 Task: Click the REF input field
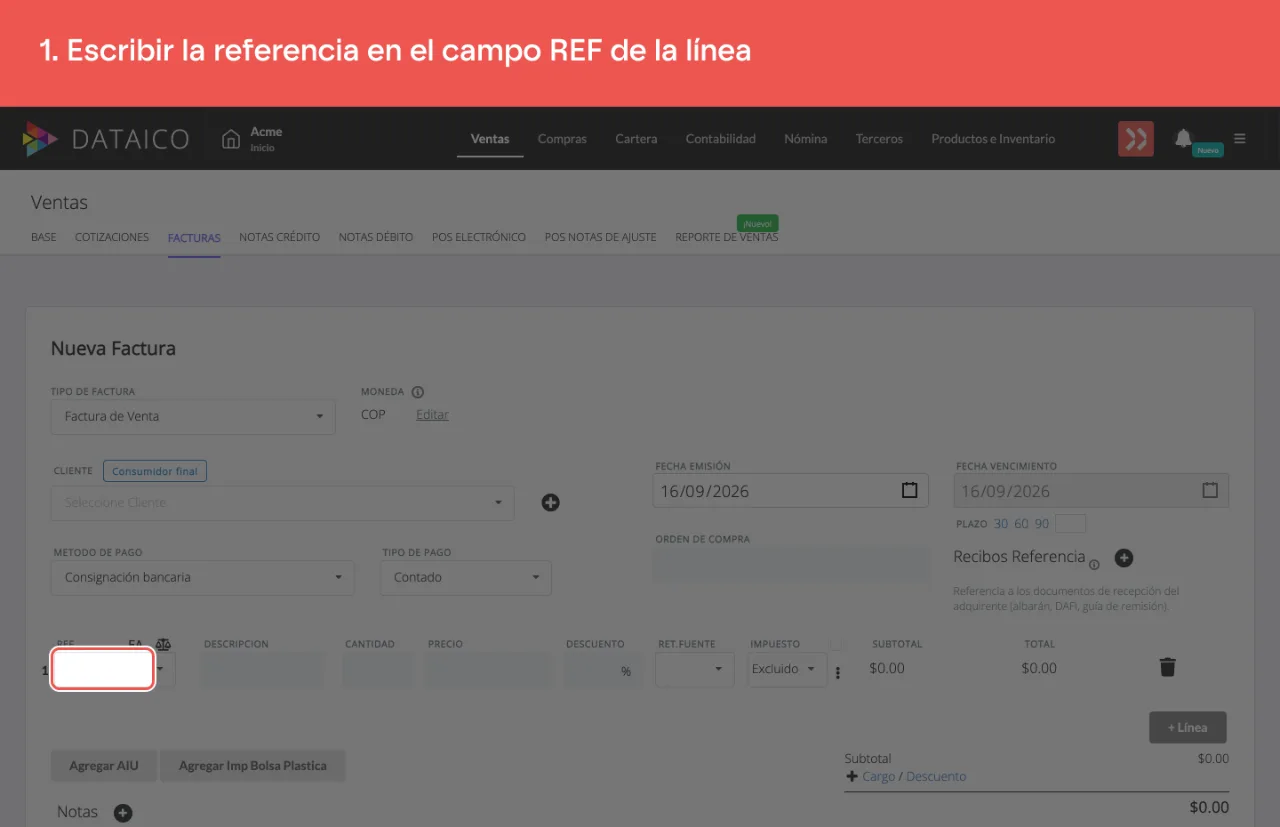pos(102,669)
